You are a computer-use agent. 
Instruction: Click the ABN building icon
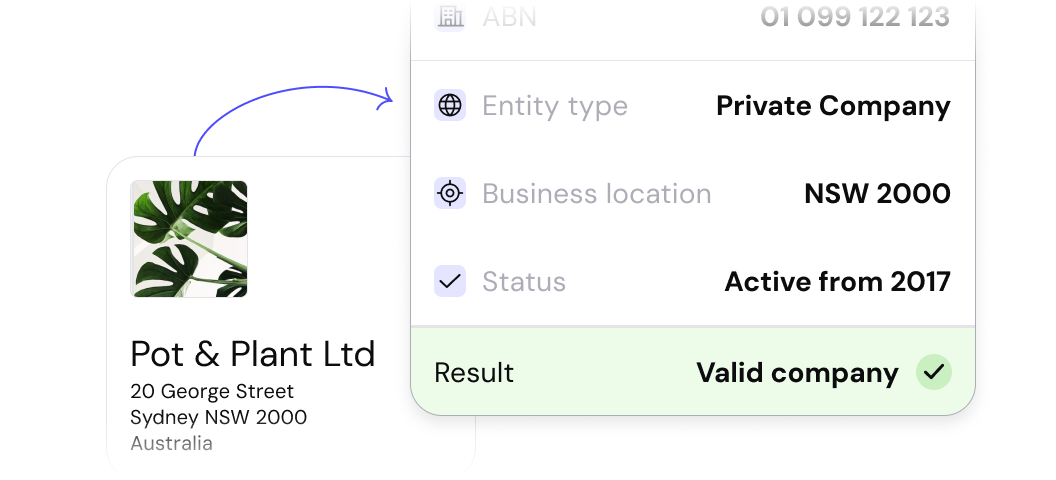tap(450, 16)
